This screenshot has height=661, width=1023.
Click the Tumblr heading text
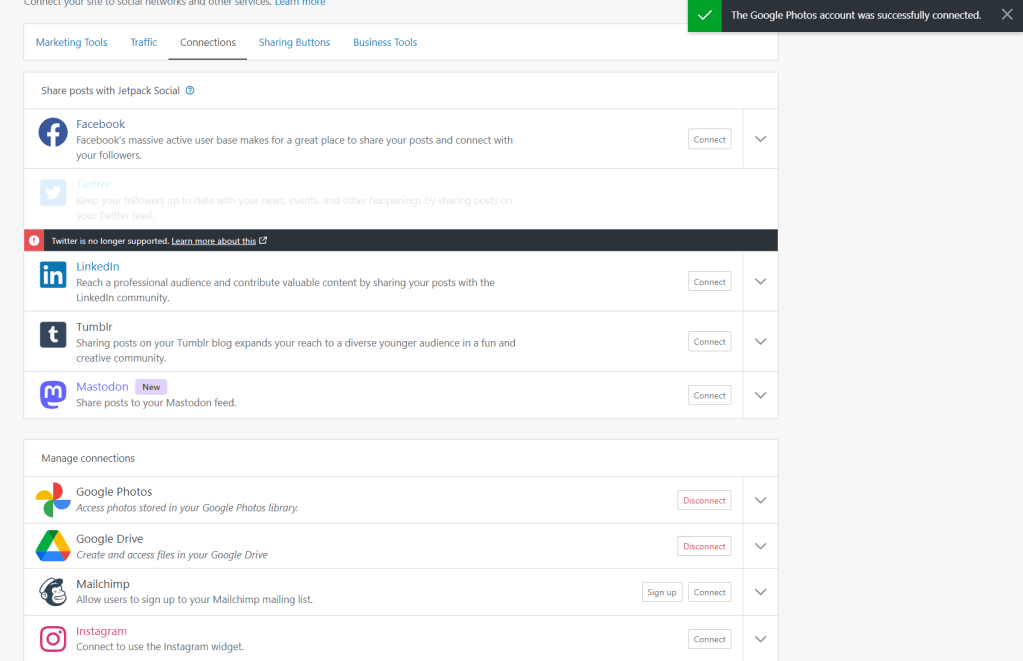(94, 327)
